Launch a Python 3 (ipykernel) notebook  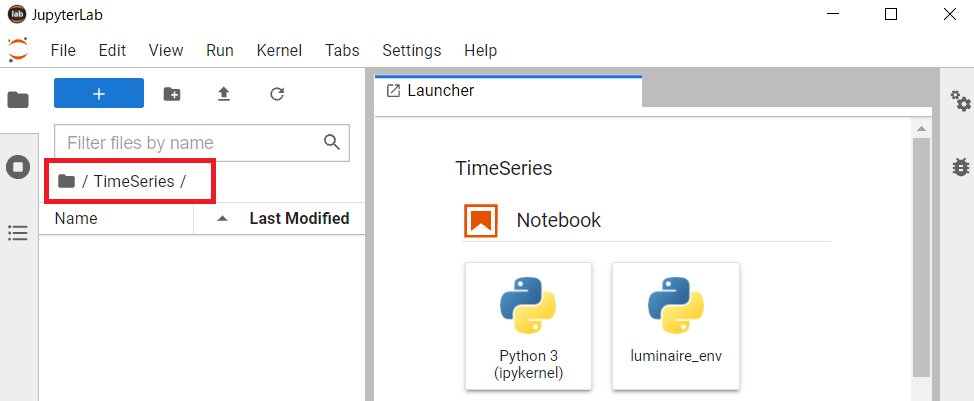point(528,325)
